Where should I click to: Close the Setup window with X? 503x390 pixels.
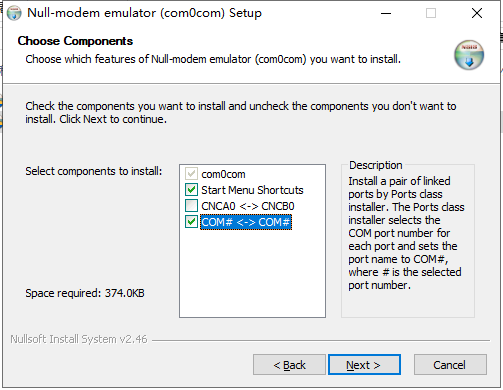pyautogui.click(x=477, y=13)
